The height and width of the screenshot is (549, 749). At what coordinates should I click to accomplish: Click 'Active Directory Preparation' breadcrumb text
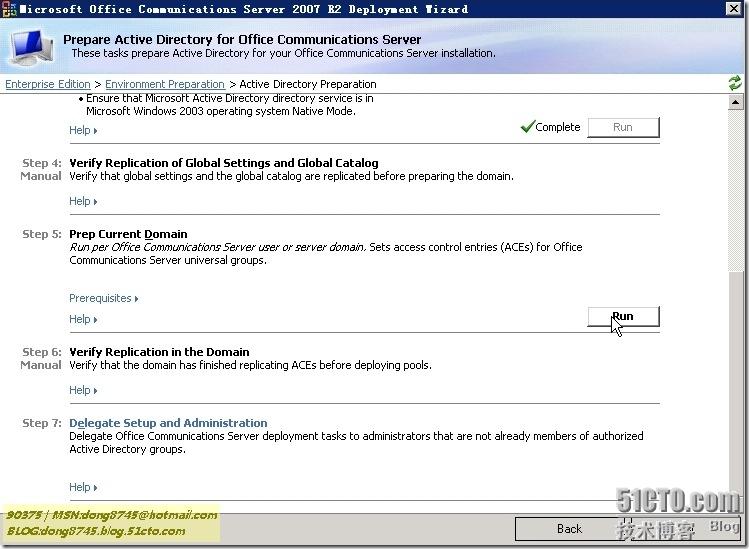308,84
